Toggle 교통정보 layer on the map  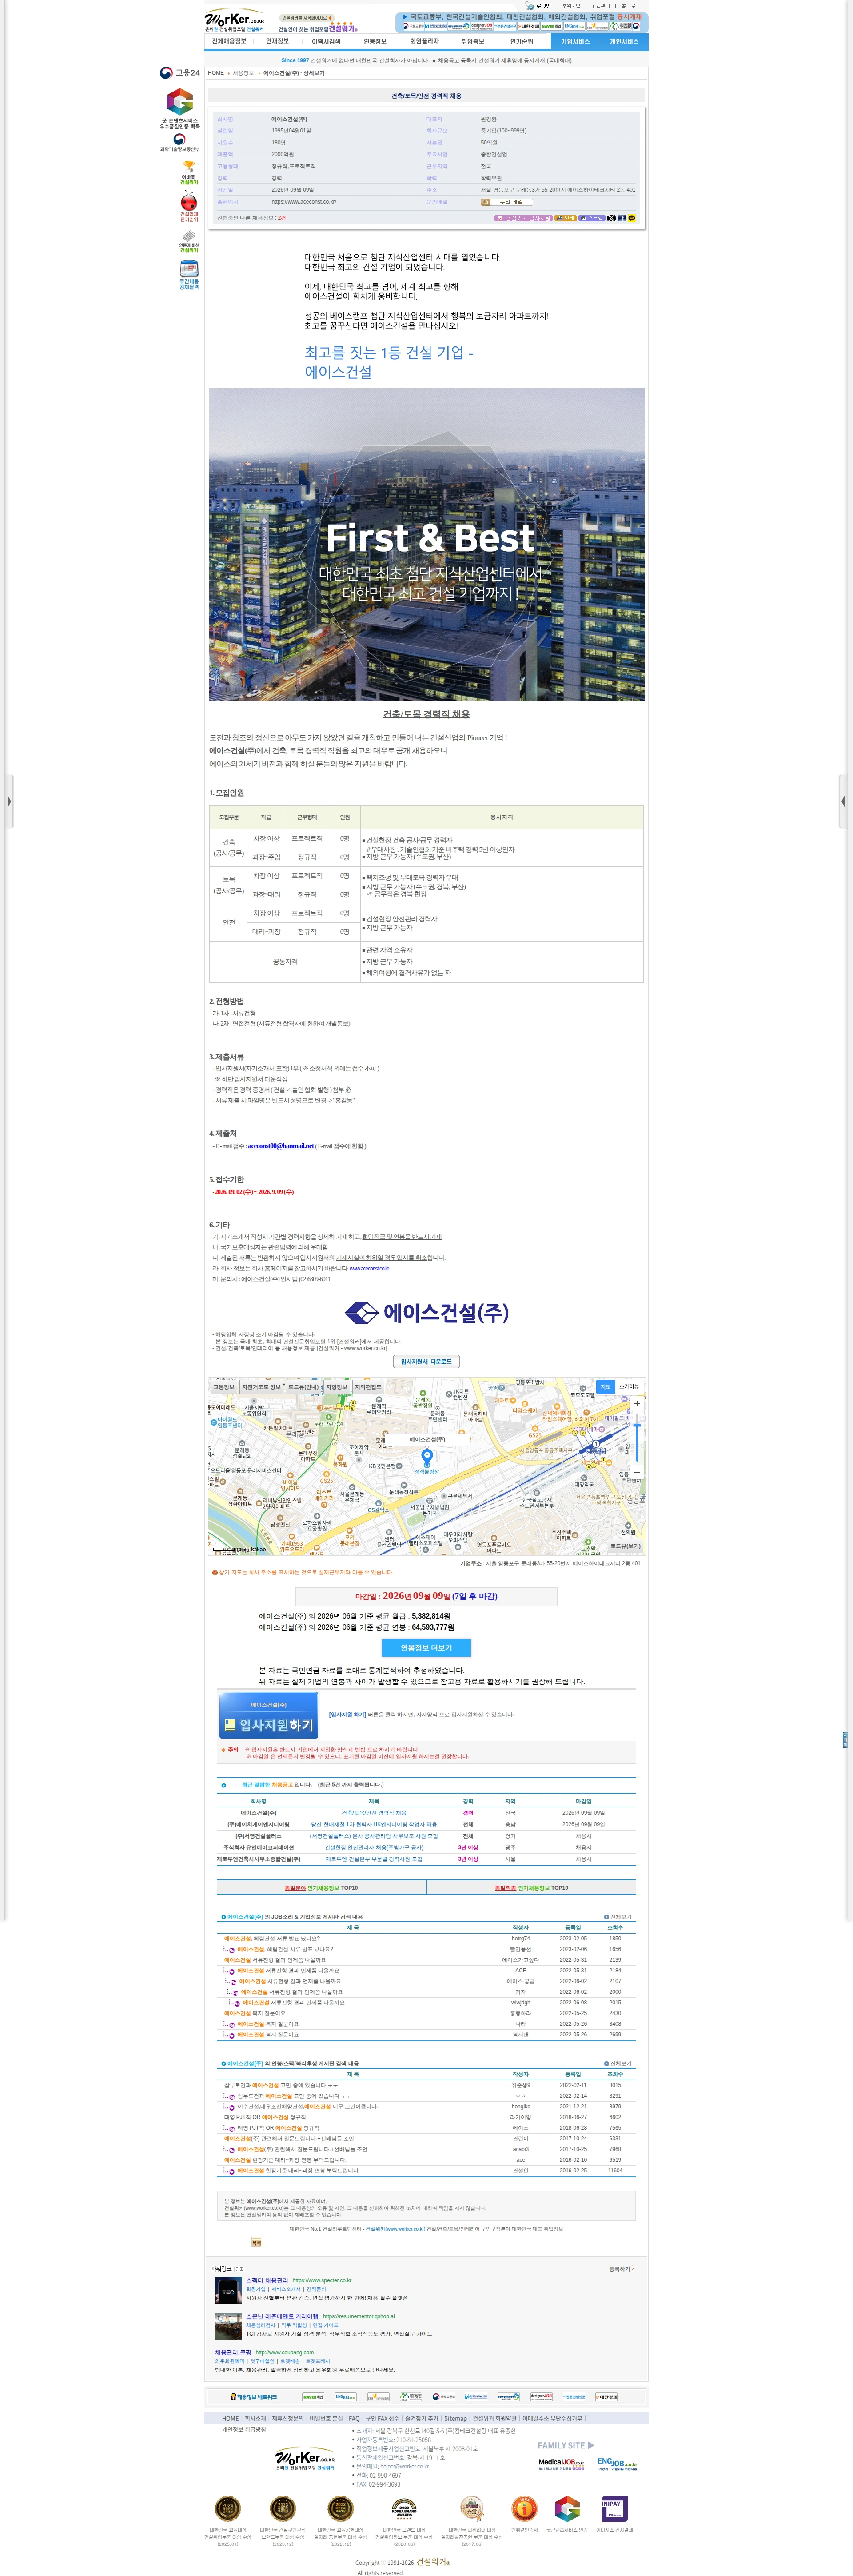point(224,1387)
